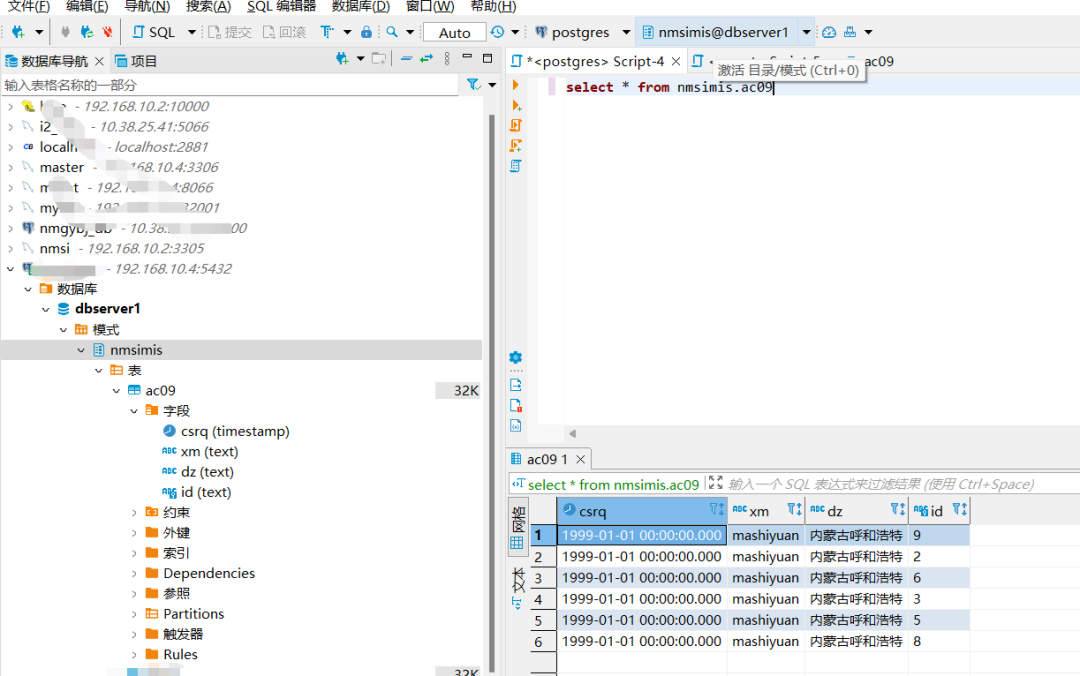The height and width of the screenshot is (676, 1080).
Task: Open the SQL 编辑器 menu
Action: click(281, 7)
